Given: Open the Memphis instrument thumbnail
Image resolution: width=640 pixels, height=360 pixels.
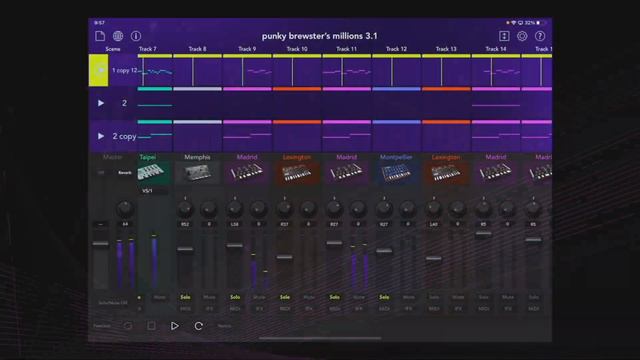Looking at the screenshot, I should click(197, 173).
